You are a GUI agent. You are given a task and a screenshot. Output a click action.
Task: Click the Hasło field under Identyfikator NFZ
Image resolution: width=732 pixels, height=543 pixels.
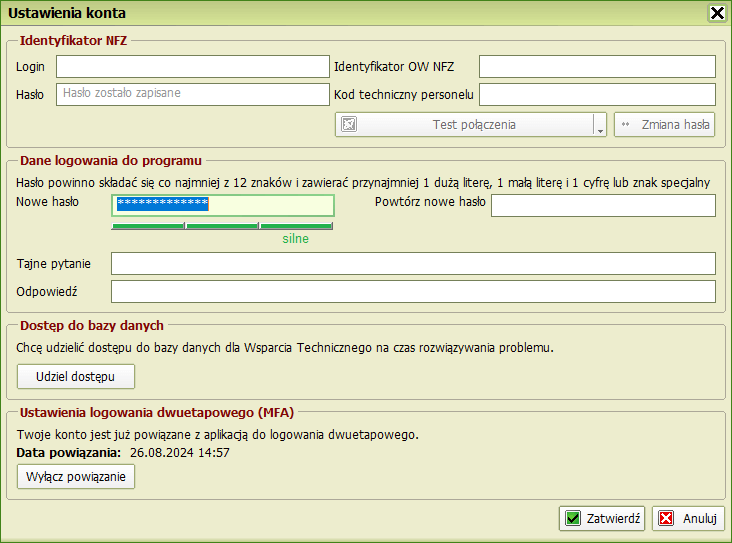click(192, 94)
